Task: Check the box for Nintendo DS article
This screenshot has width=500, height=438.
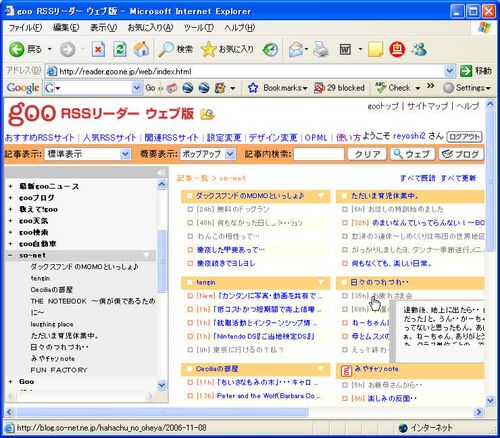Action: coord(190,336)
